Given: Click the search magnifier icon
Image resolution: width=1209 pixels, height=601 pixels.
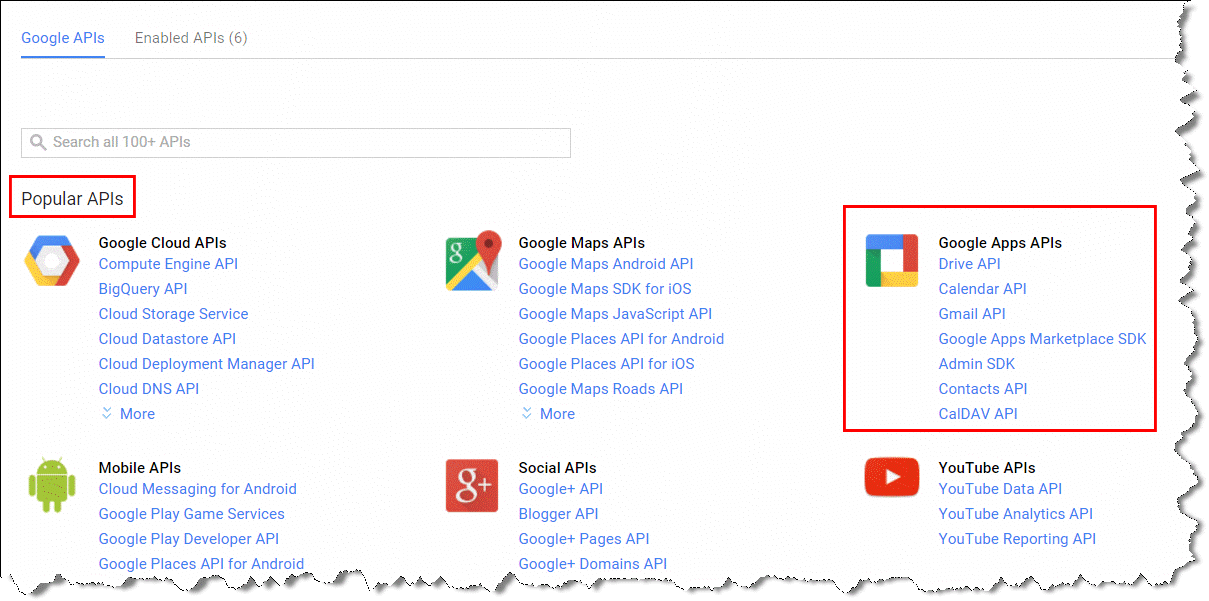Looking at the screenshot, I should (x=38, y=142).
